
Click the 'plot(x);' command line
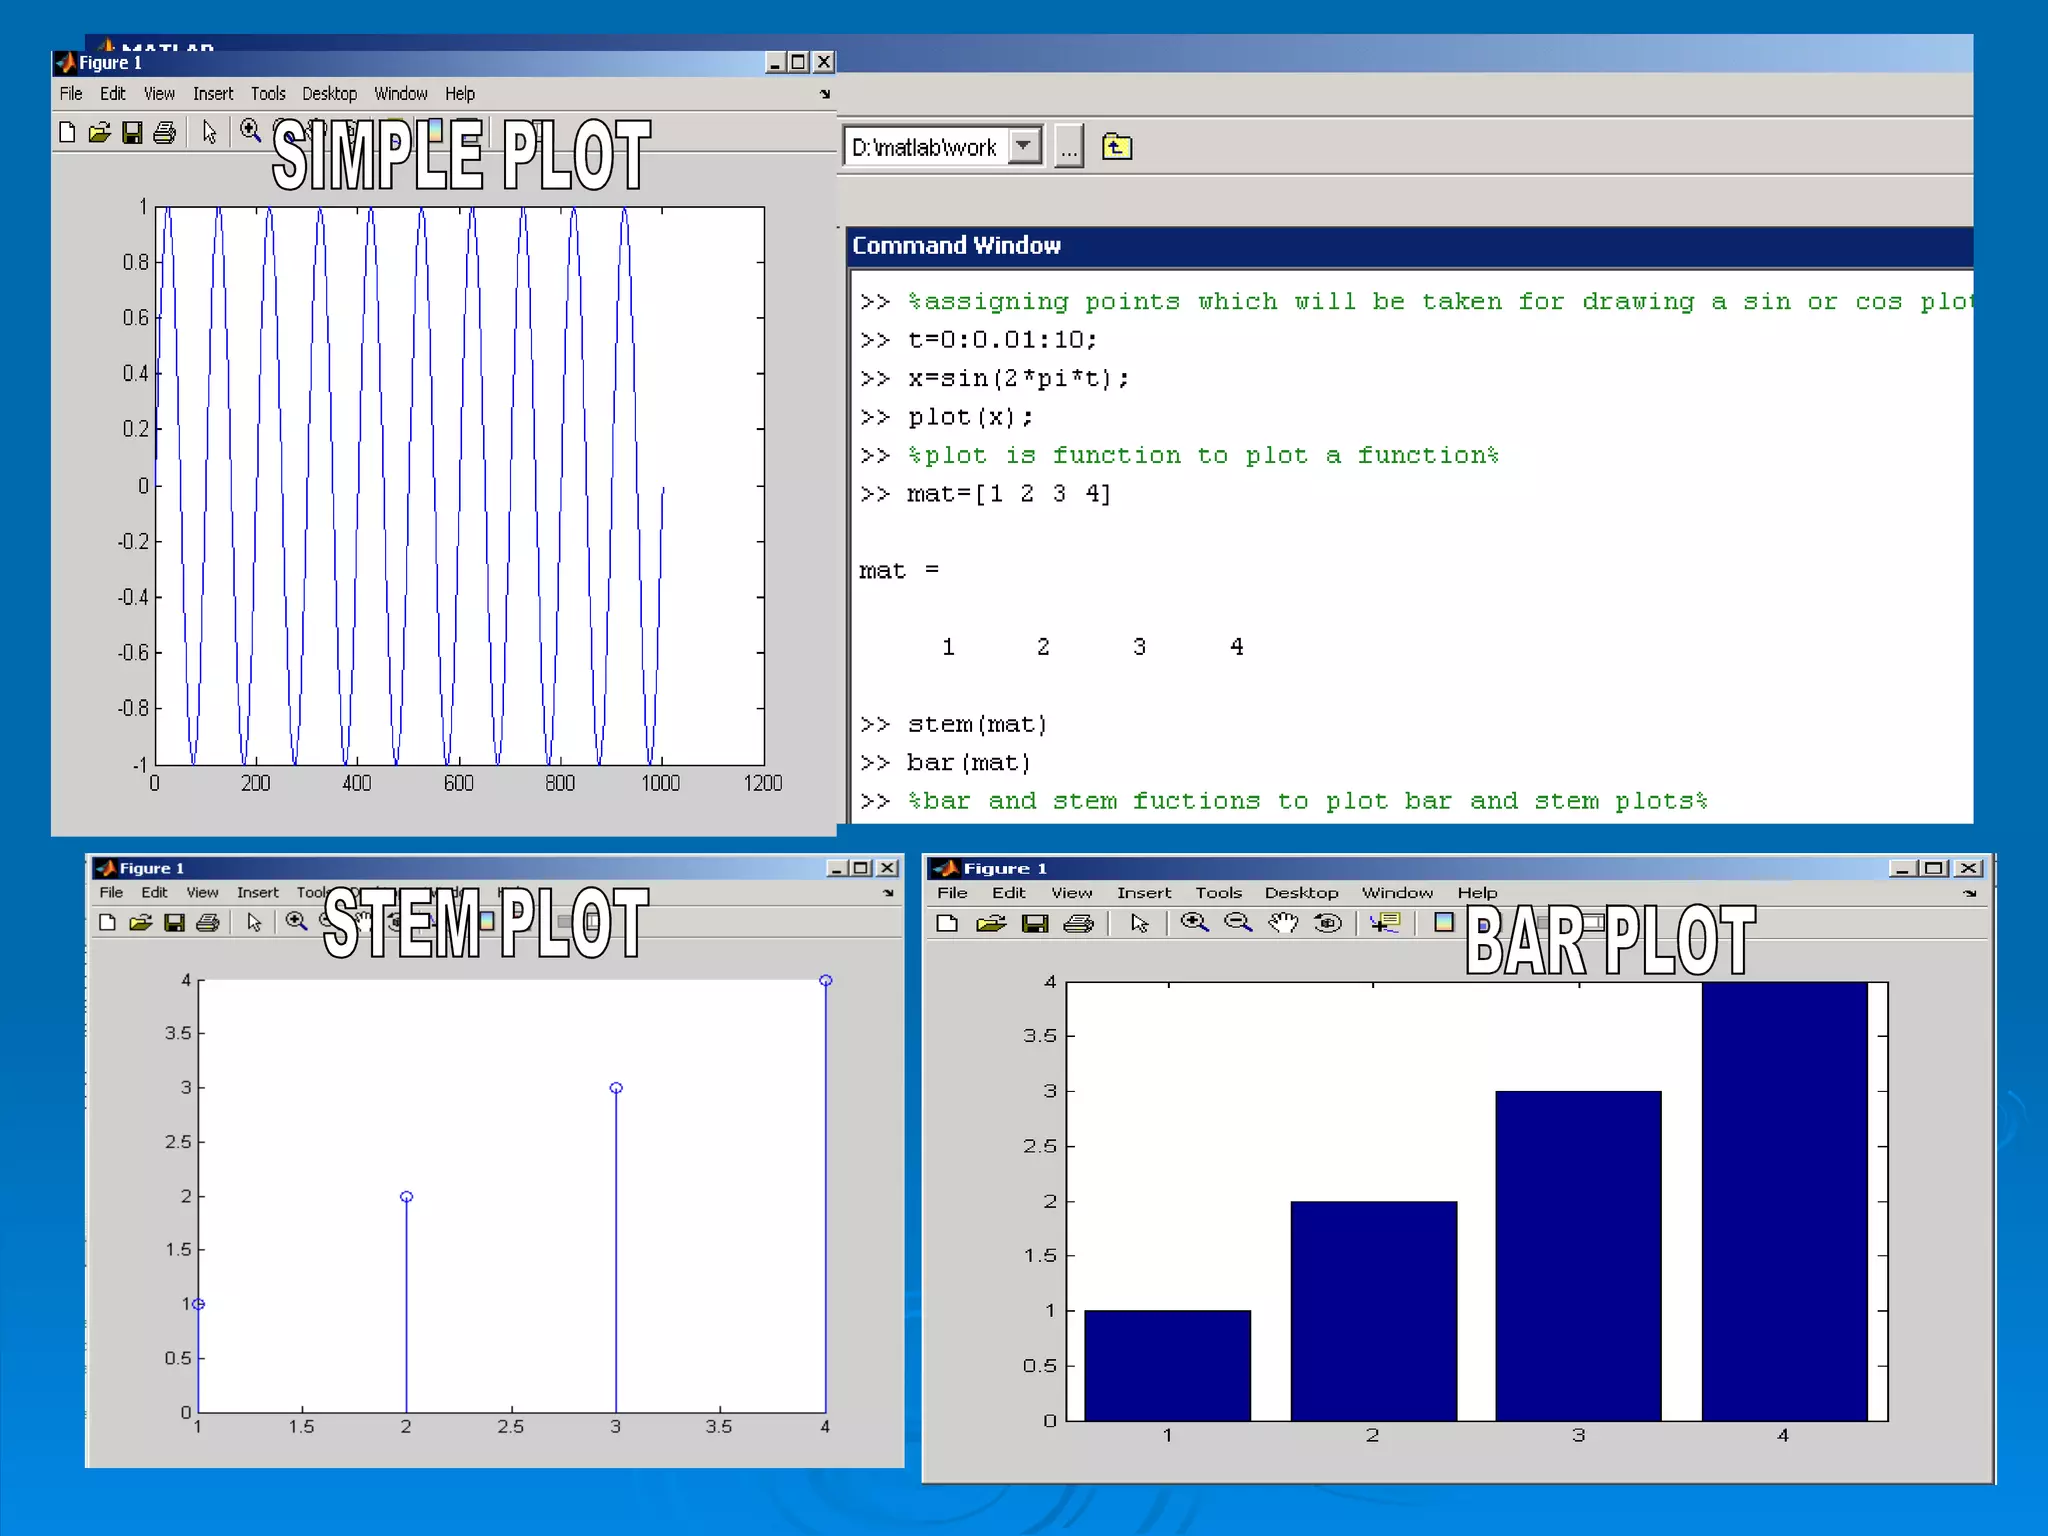[970, 417]
